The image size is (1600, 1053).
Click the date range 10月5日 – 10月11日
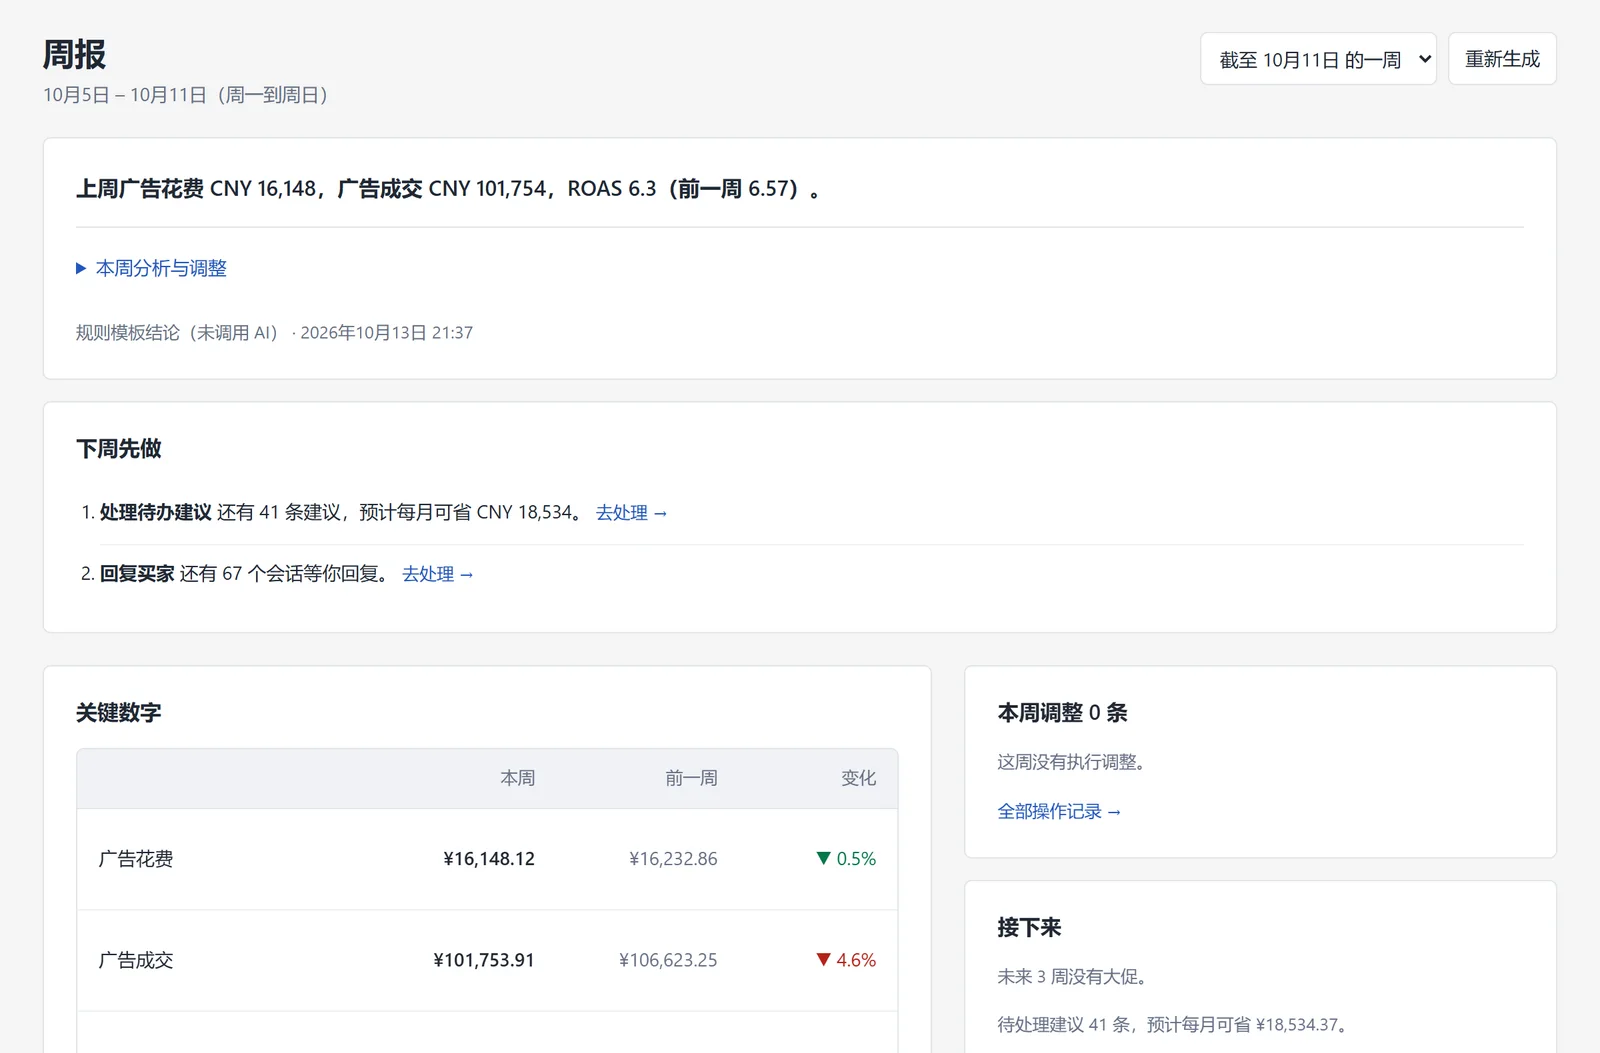click(x=185, y=95)
